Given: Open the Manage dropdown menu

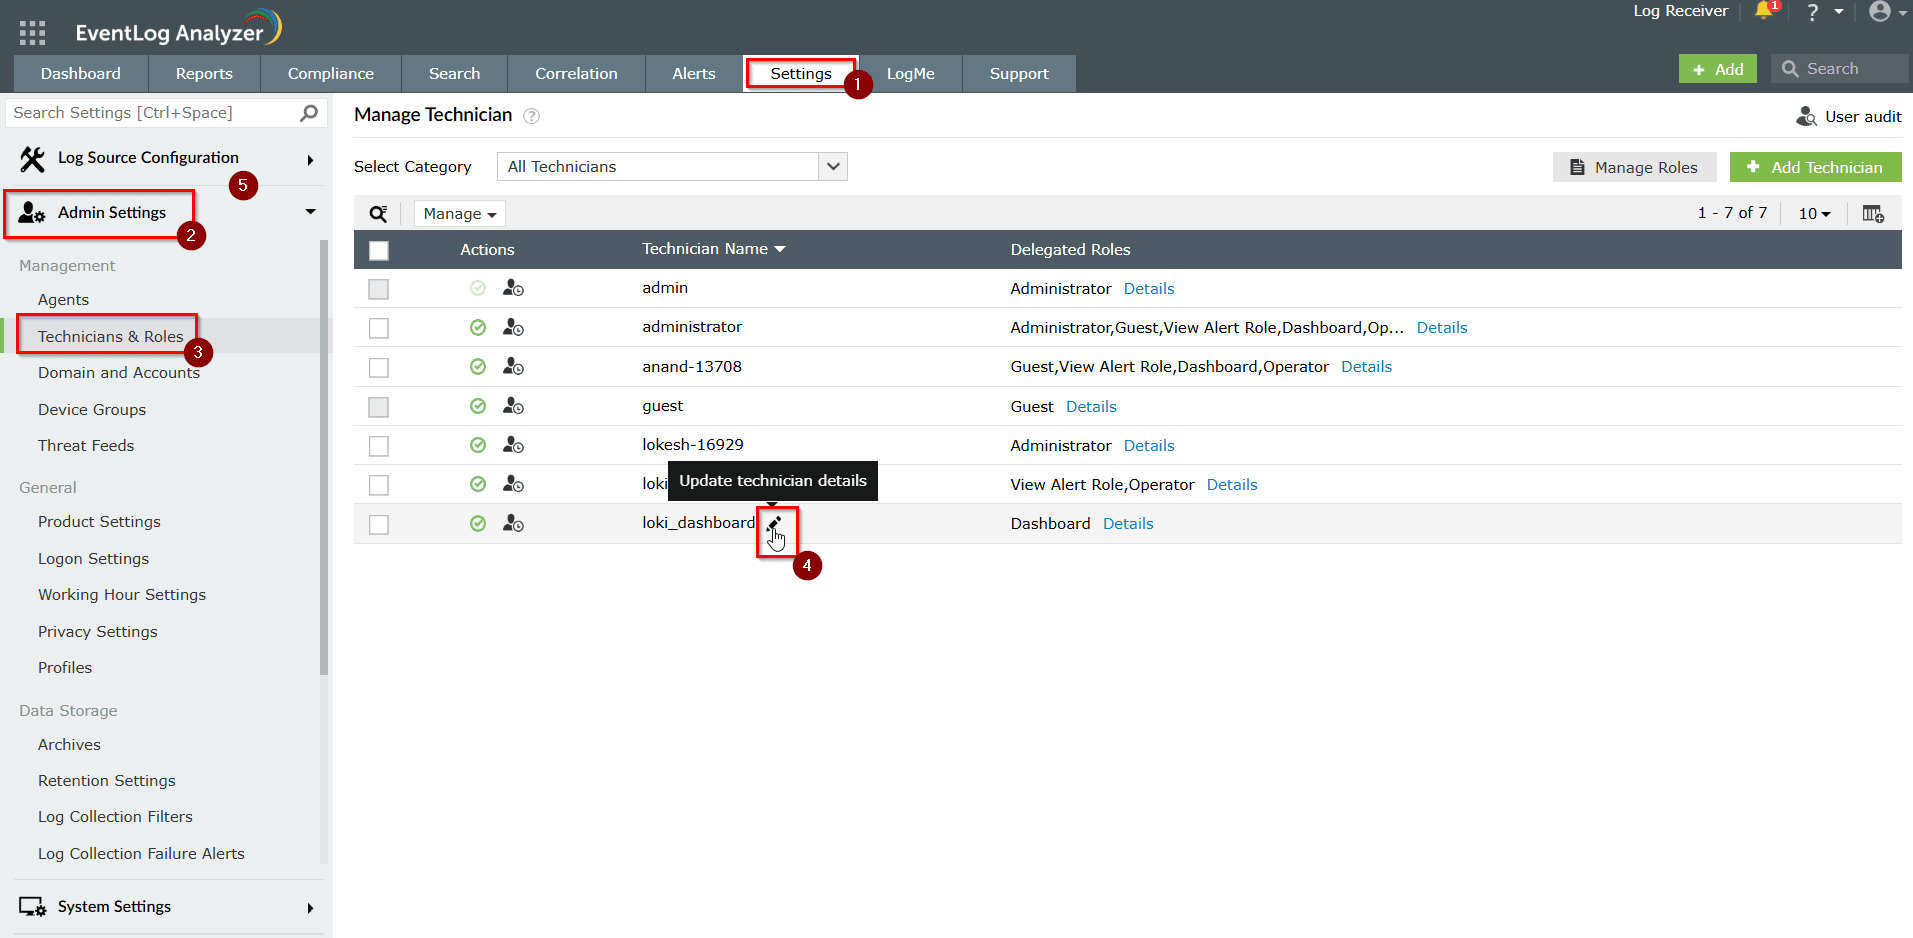Looking at the screenshot, I should click(x=459, y=214).
